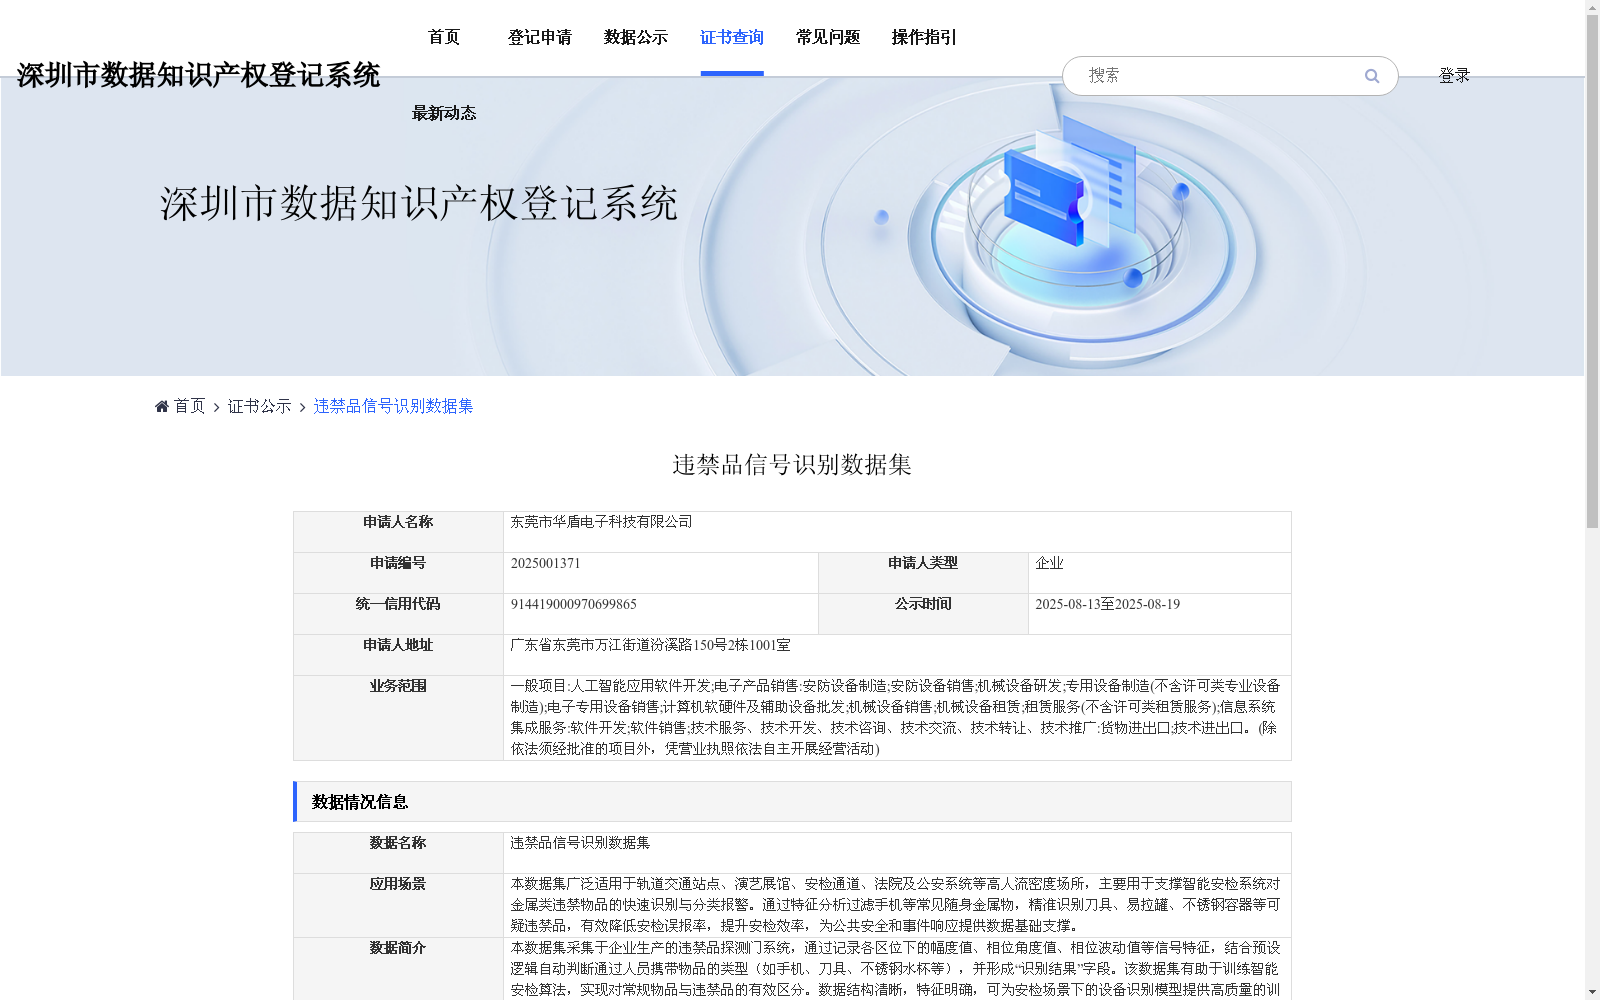Viewport: 1600px width, 1000px height.
Task: Go to 首页 in the breadcrumb
Action: [189, 406]
